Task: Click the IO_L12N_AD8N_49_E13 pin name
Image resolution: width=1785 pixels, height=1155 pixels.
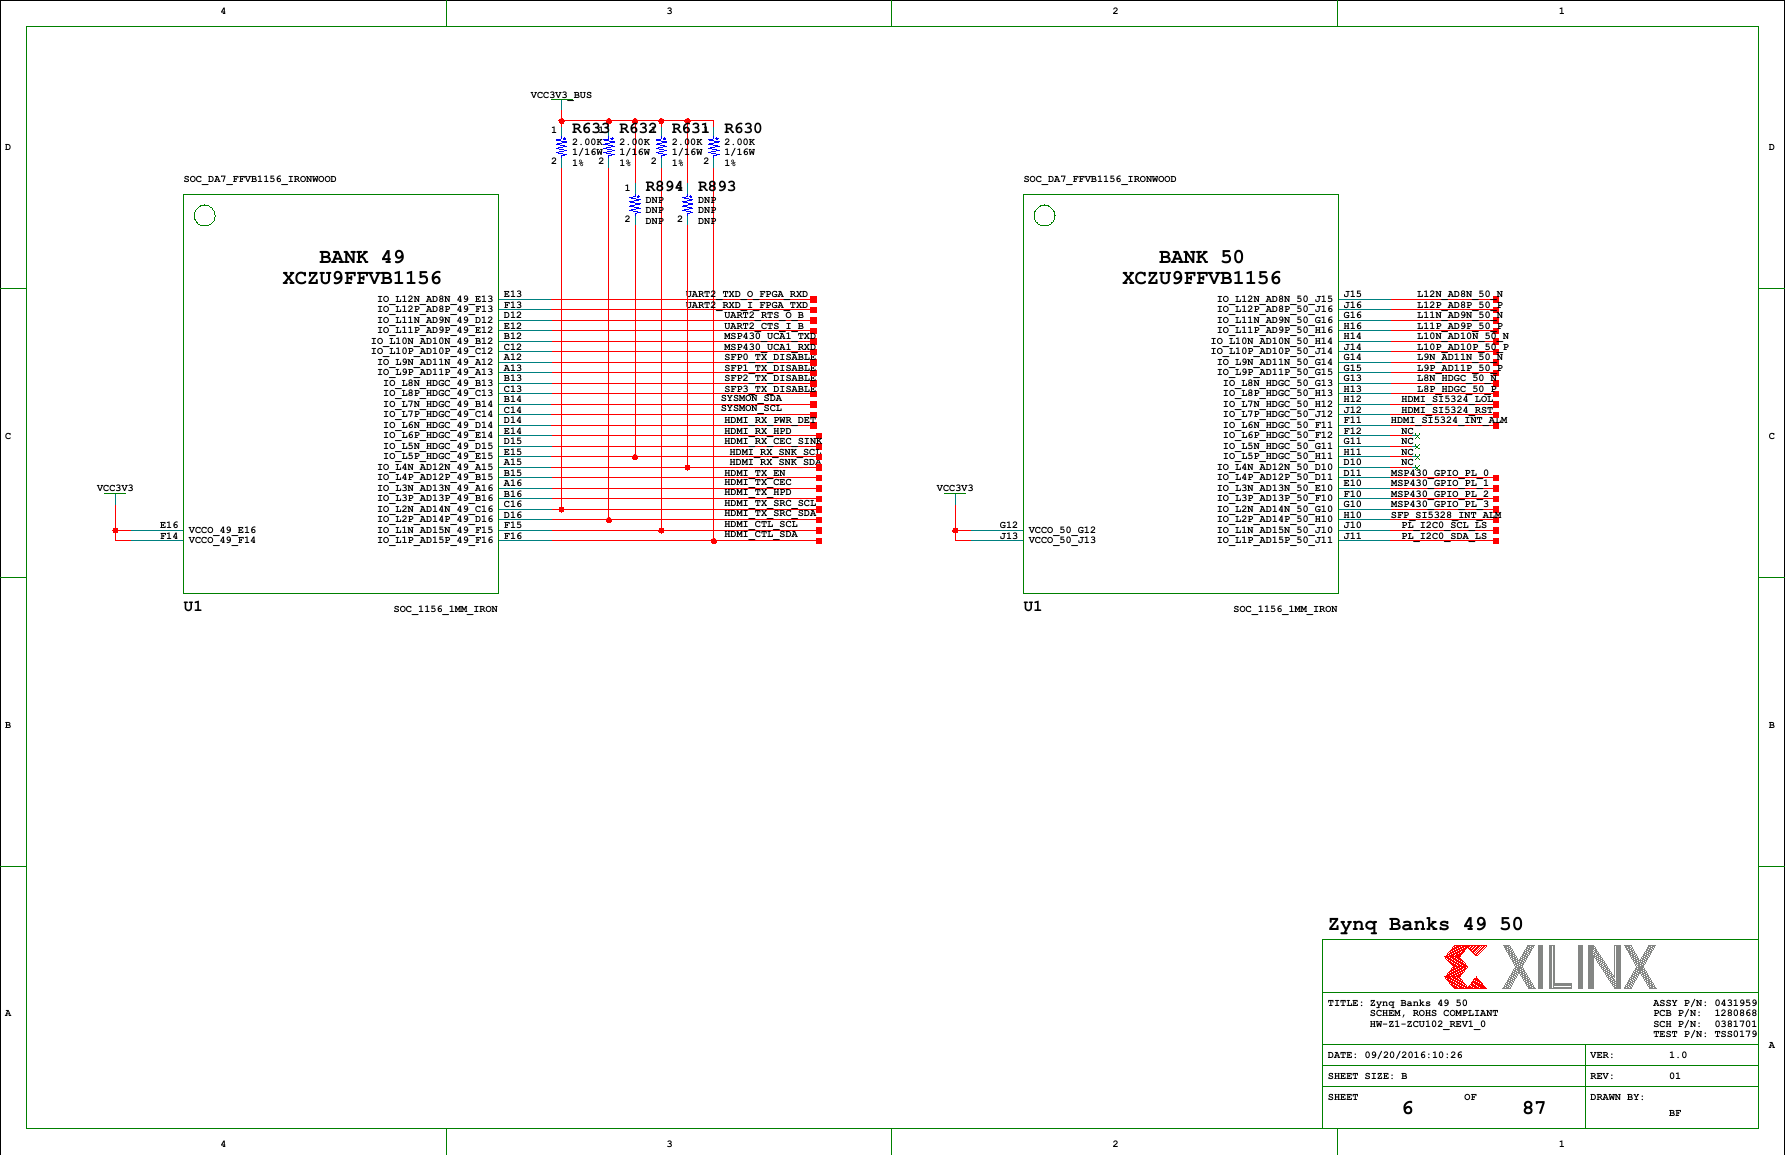Action: pyautogui.click(x=435, y=299)
